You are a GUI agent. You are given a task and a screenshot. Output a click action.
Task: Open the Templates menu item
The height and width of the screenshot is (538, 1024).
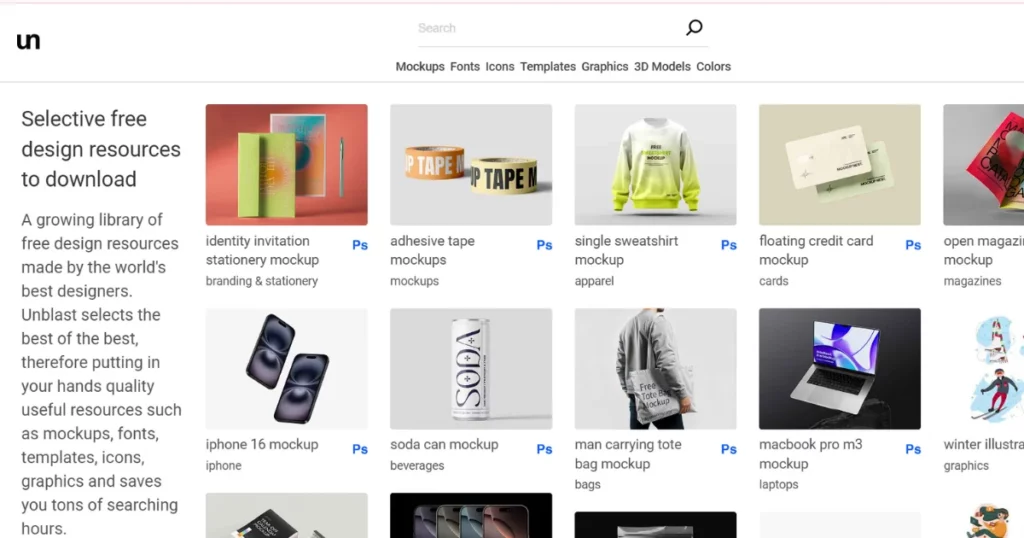(x=548, y=67)
